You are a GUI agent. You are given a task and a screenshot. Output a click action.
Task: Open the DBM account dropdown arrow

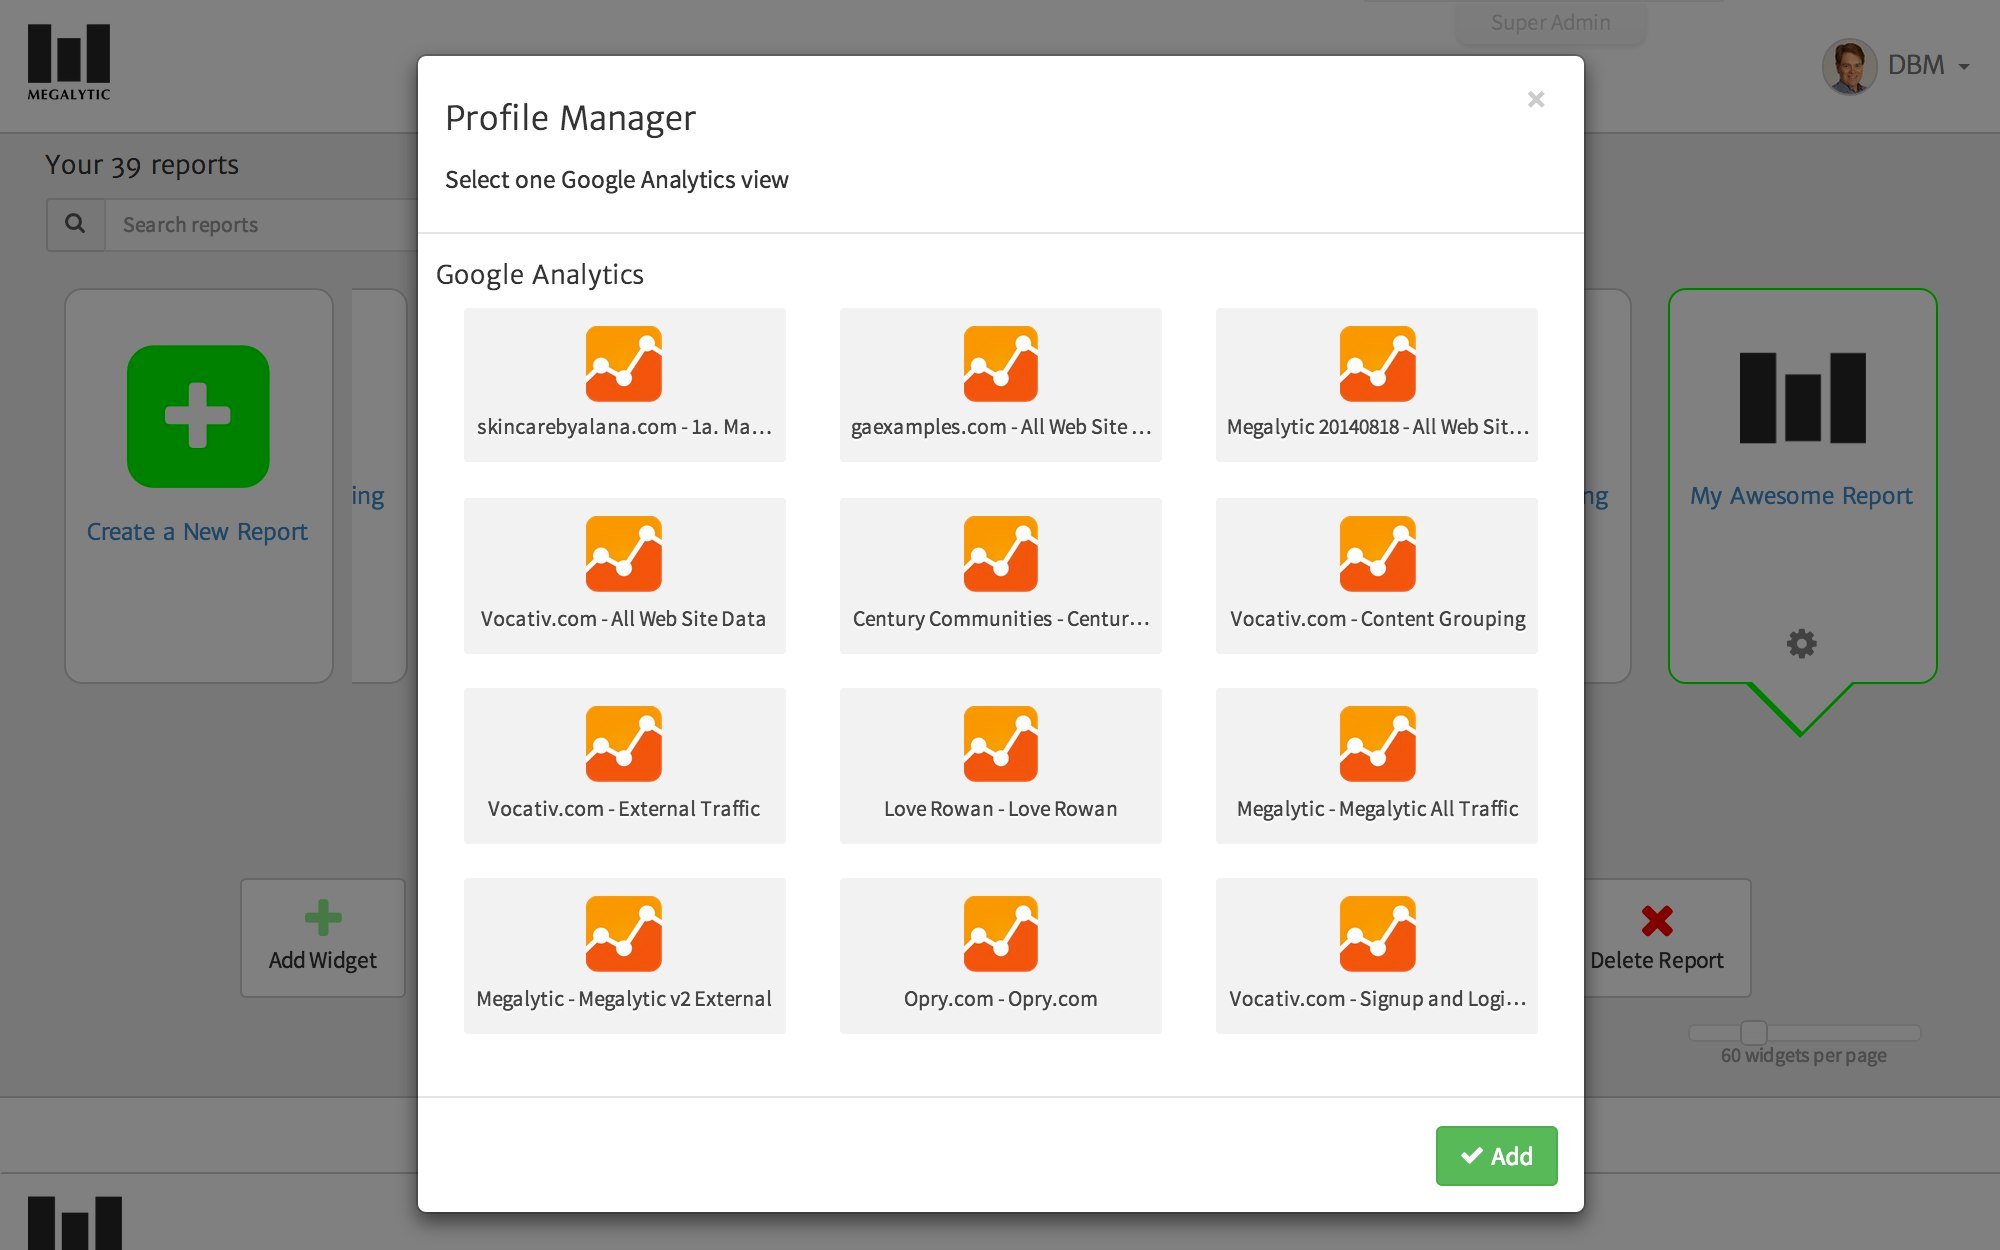1964,67
